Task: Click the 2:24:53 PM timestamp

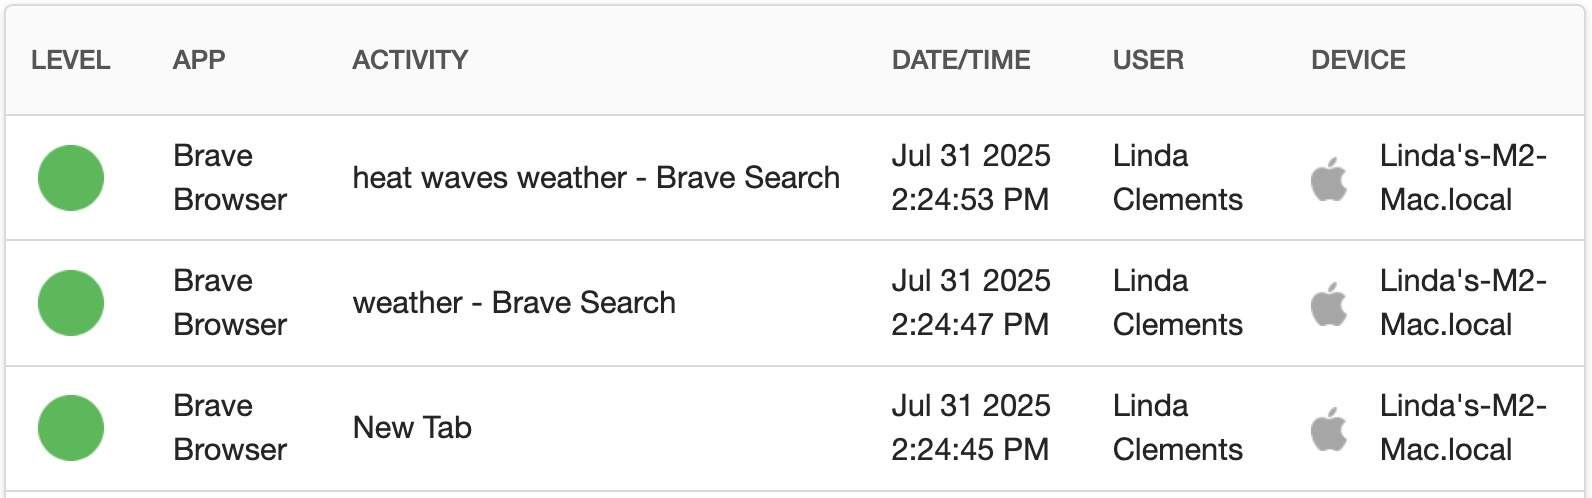Action: point(970,200)
